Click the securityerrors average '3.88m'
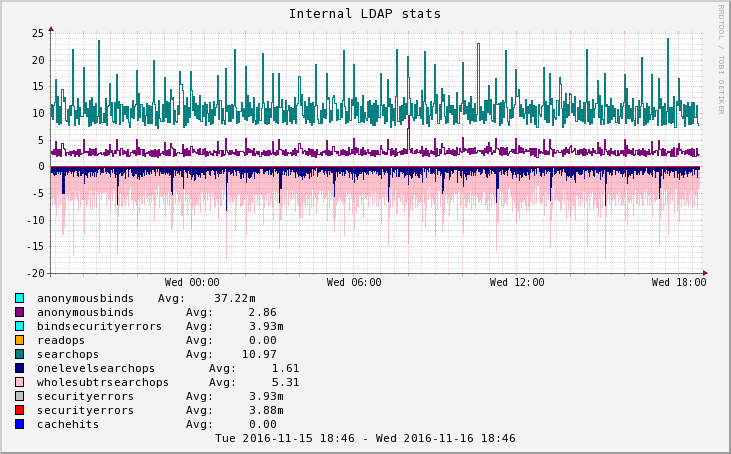 [266, 410]
